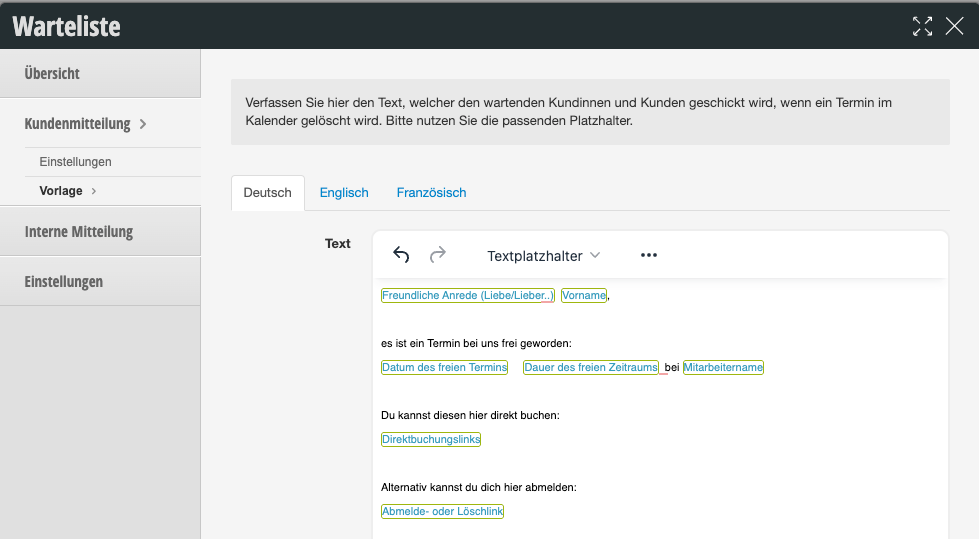
Task: Toggle fullscreen with the expand icon
Action: point(922,26)
